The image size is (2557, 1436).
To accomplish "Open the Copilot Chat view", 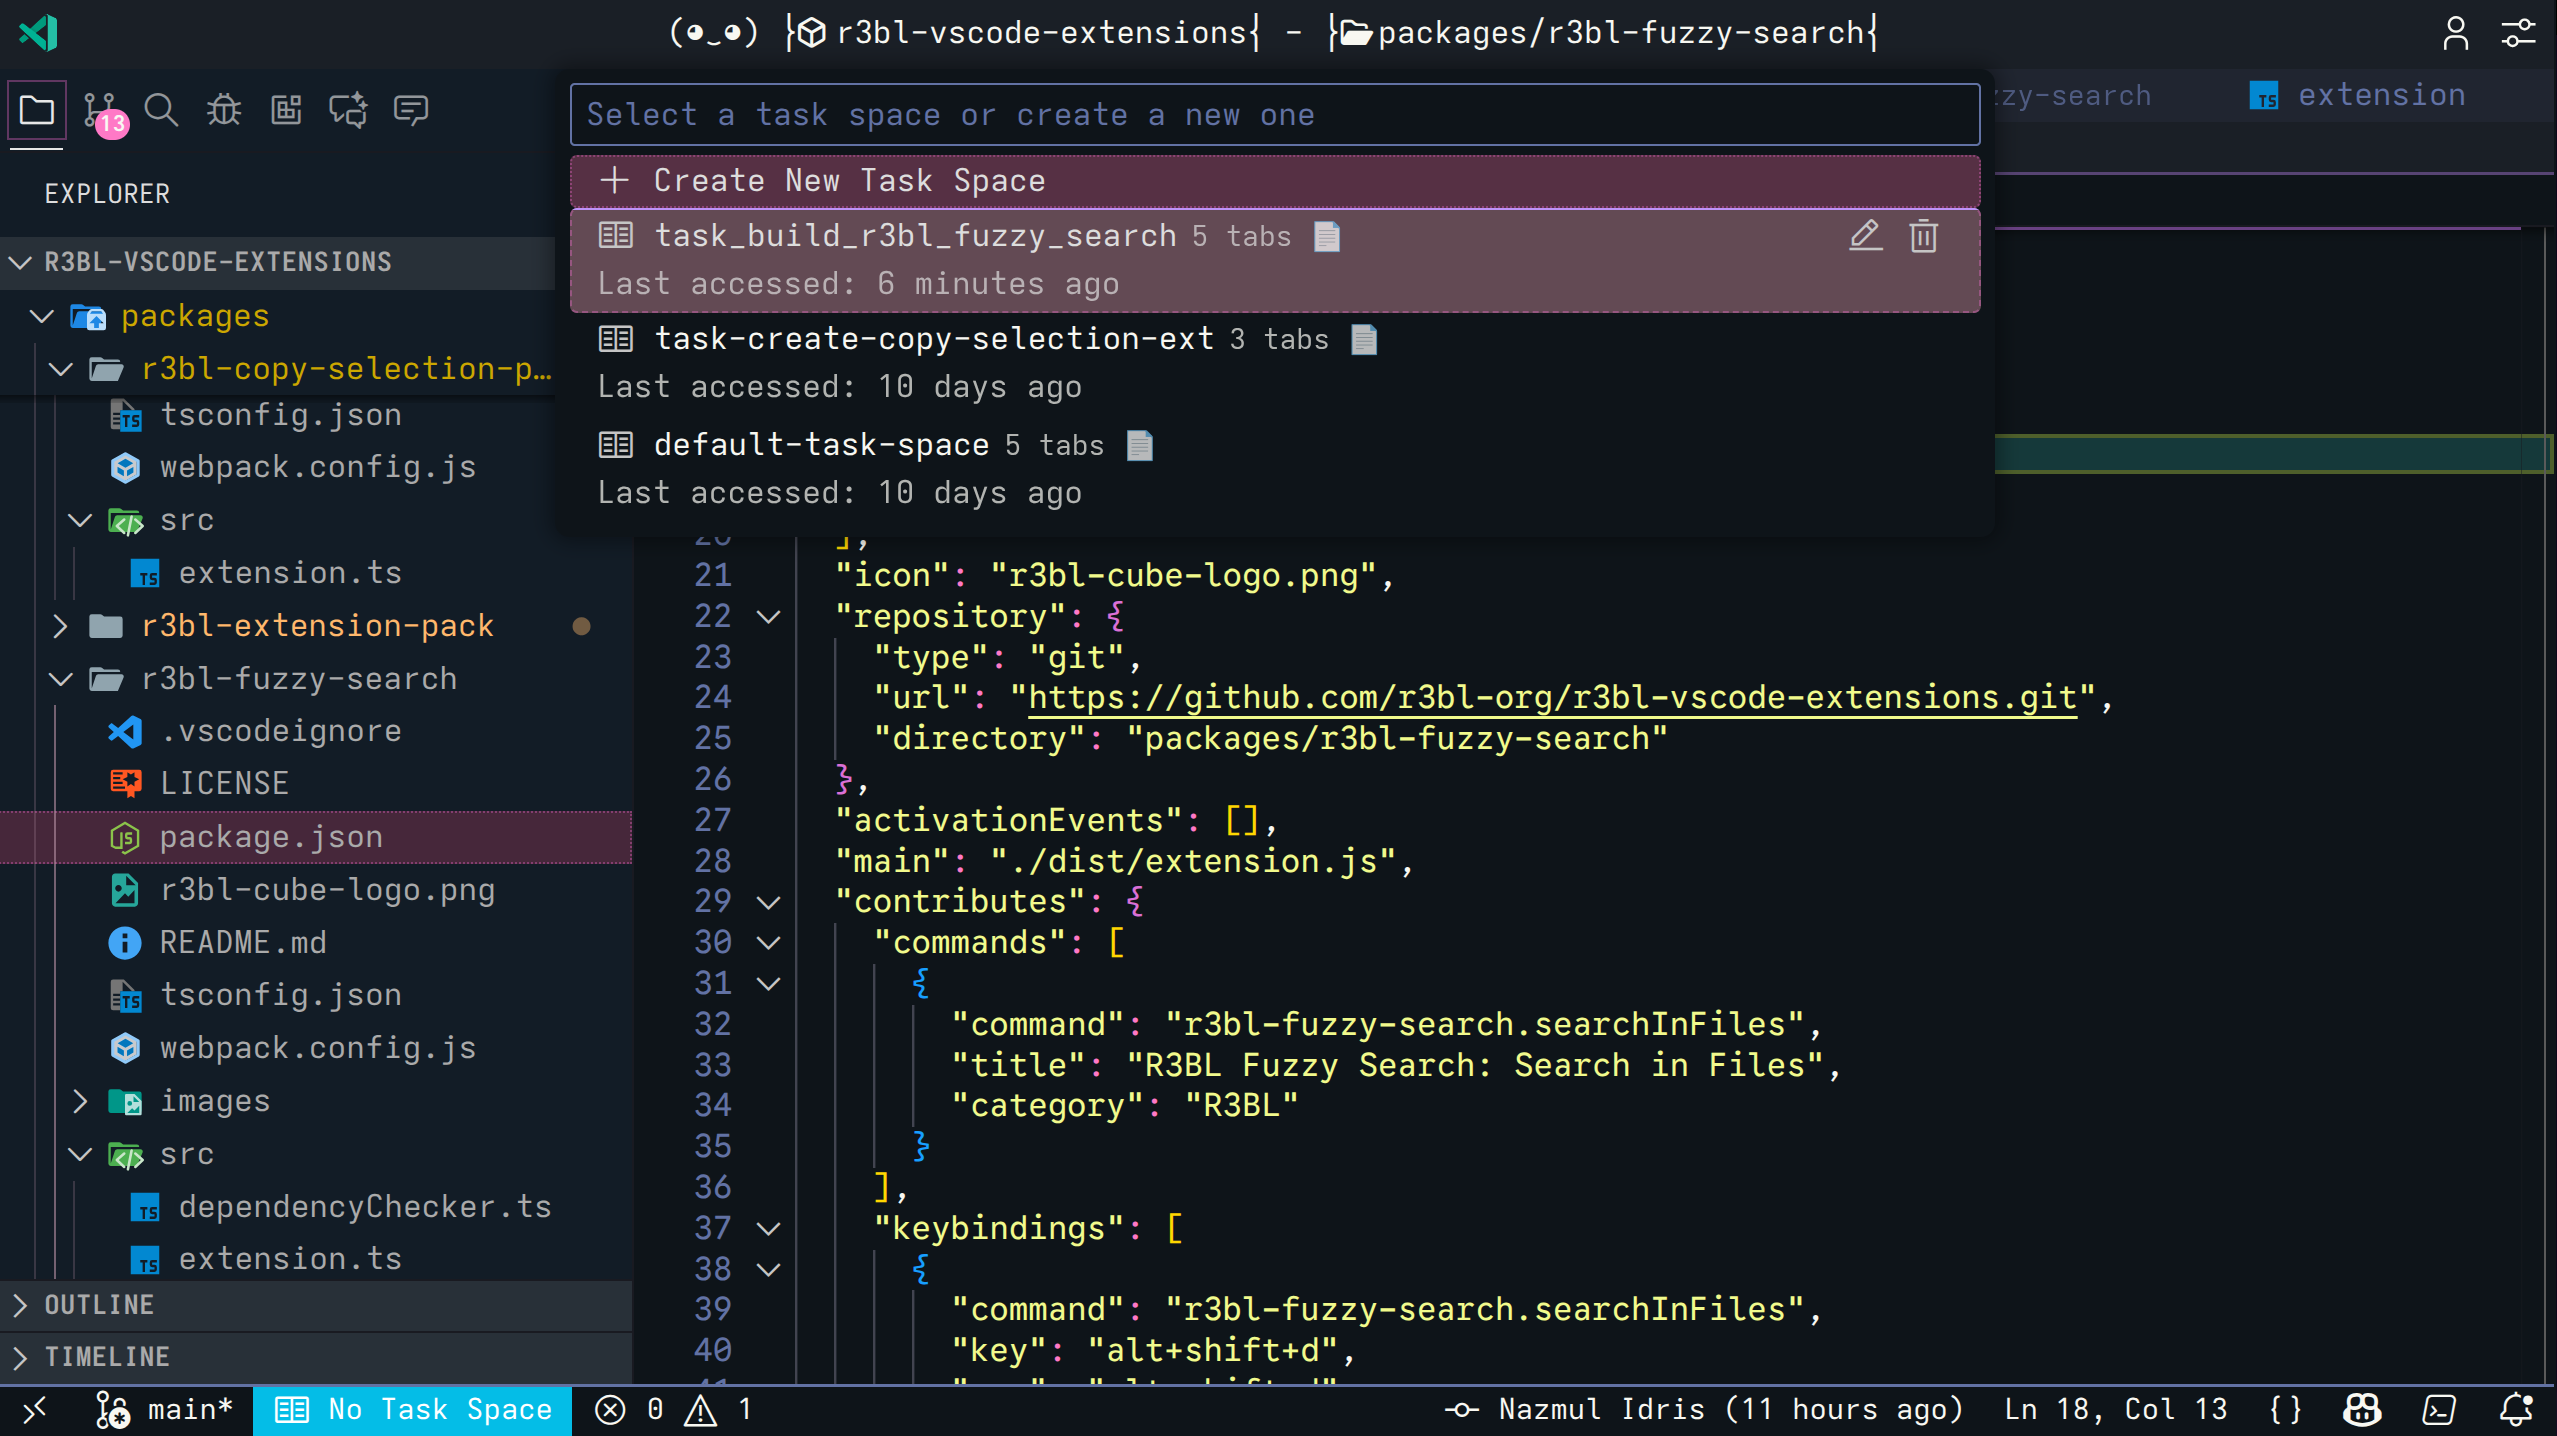I will pyautogui.click(x=347, y=108).
